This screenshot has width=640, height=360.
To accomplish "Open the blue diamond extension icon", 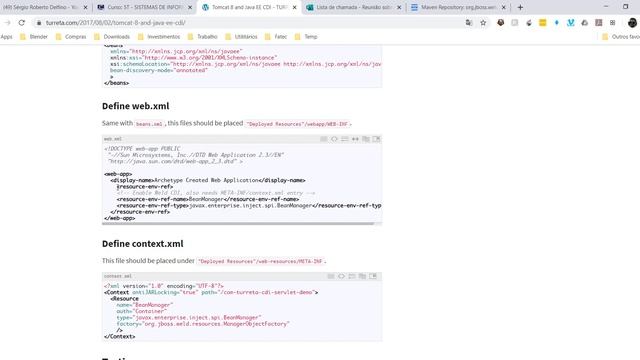I will pyautogui.click(x=556, y=23).
